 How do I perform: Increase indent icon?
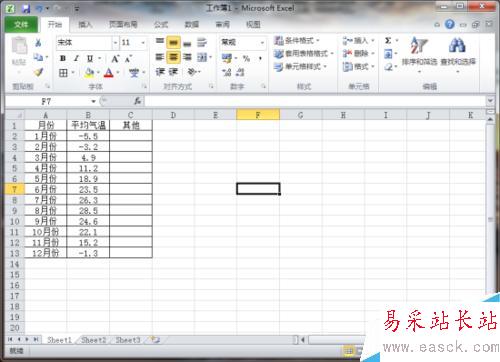173,71
